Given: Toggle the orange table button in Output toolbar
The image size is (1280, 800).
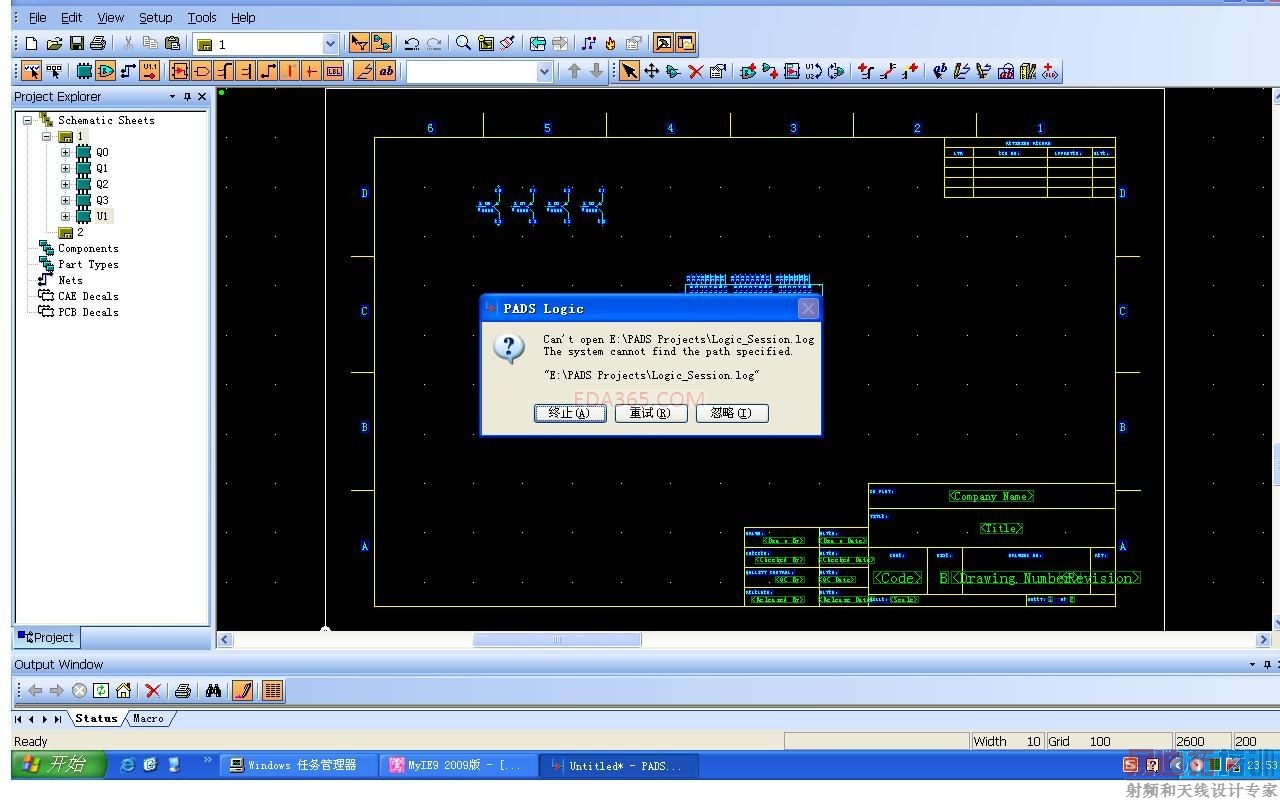Looking at the screenshot, I should pyautogui.click(x=272, y=690).
